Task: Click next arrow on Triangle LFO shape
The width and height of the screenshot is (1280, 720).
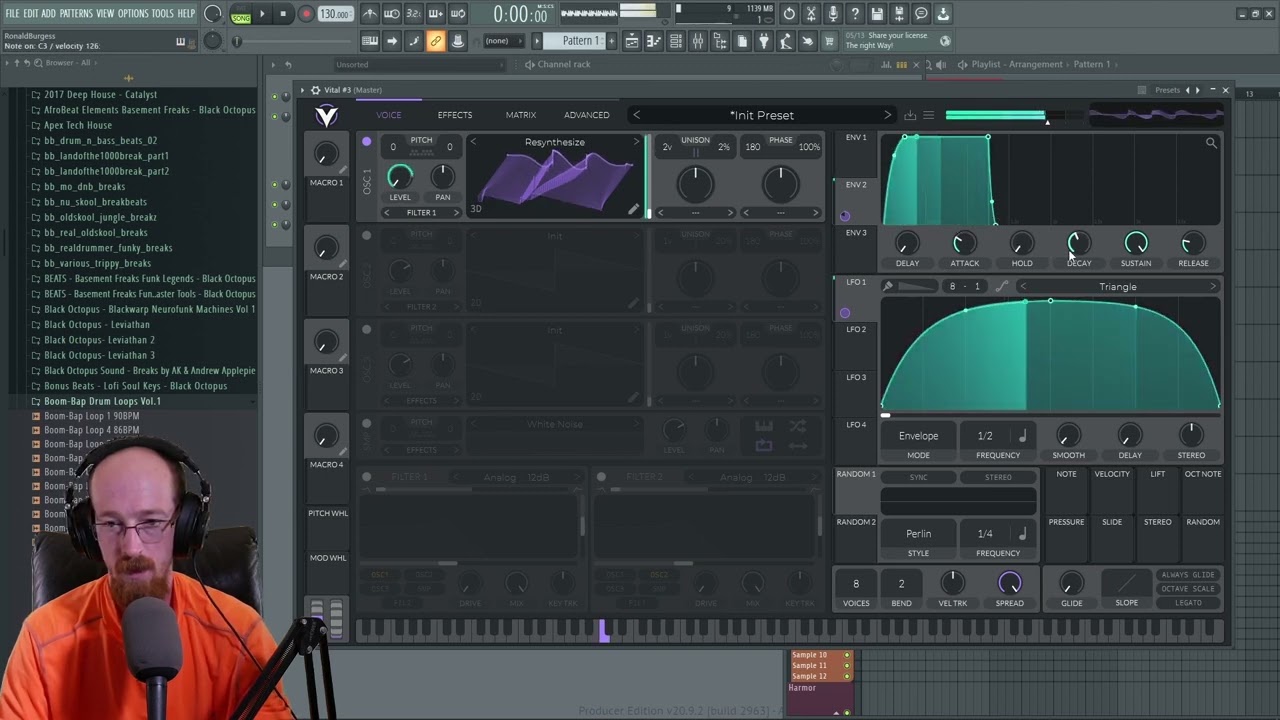Action: coord(1213,287)
